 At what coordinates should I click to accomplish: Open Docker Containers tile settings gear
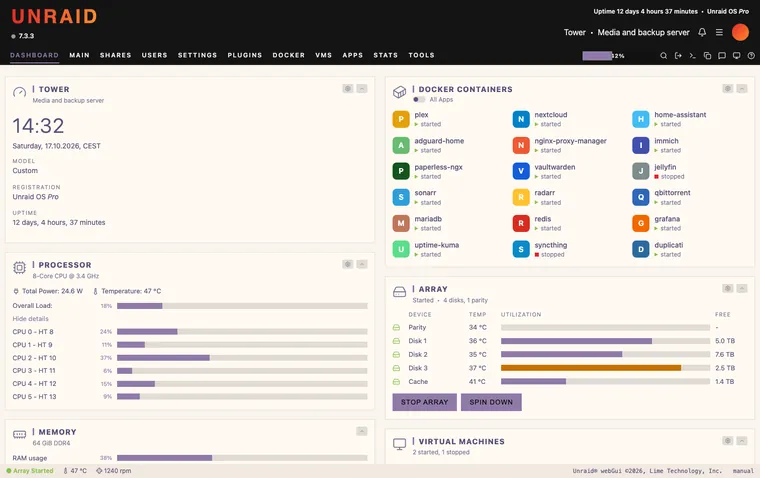pos(728,89)
